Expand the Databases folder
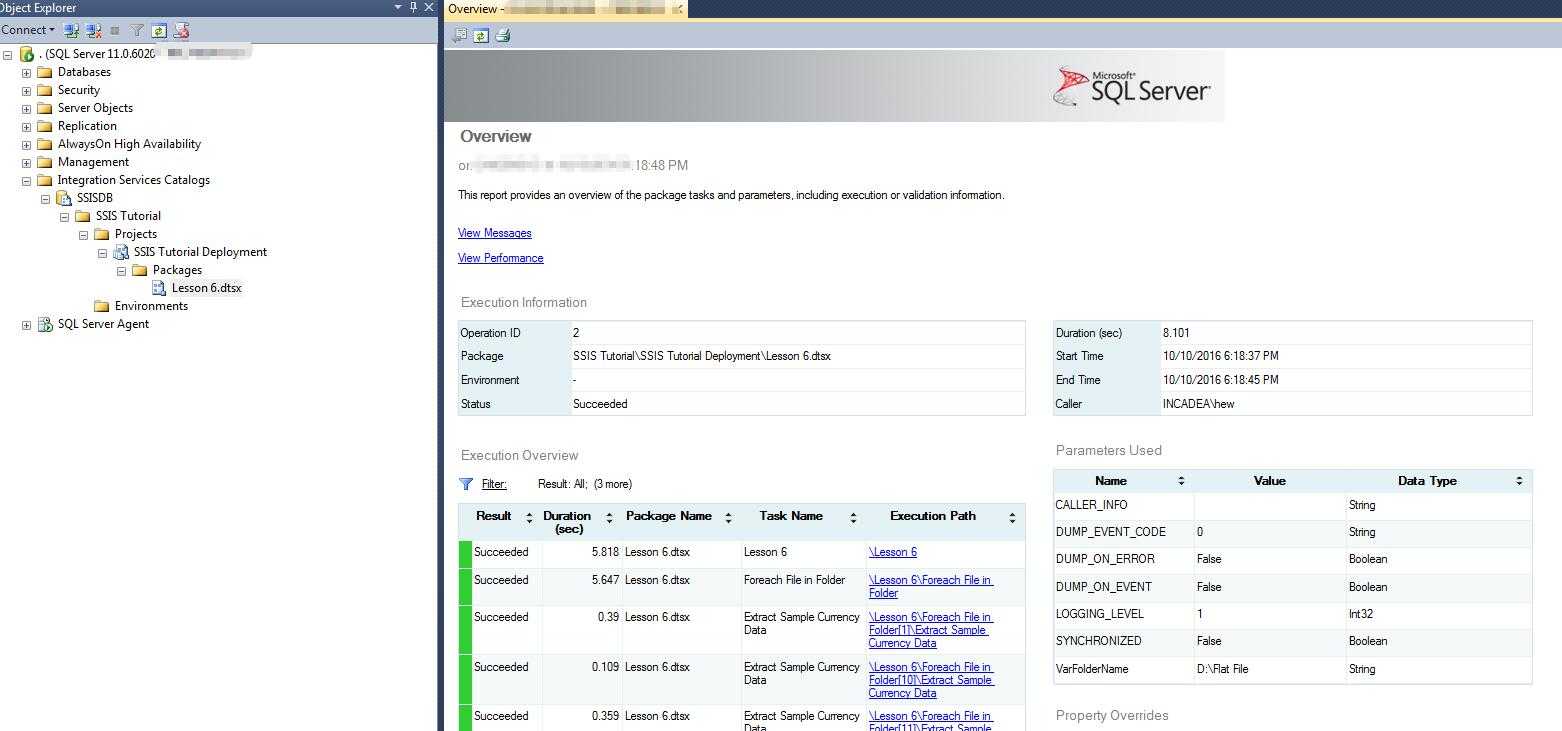This screenshot has height=731, width=1562. point(26,72)
